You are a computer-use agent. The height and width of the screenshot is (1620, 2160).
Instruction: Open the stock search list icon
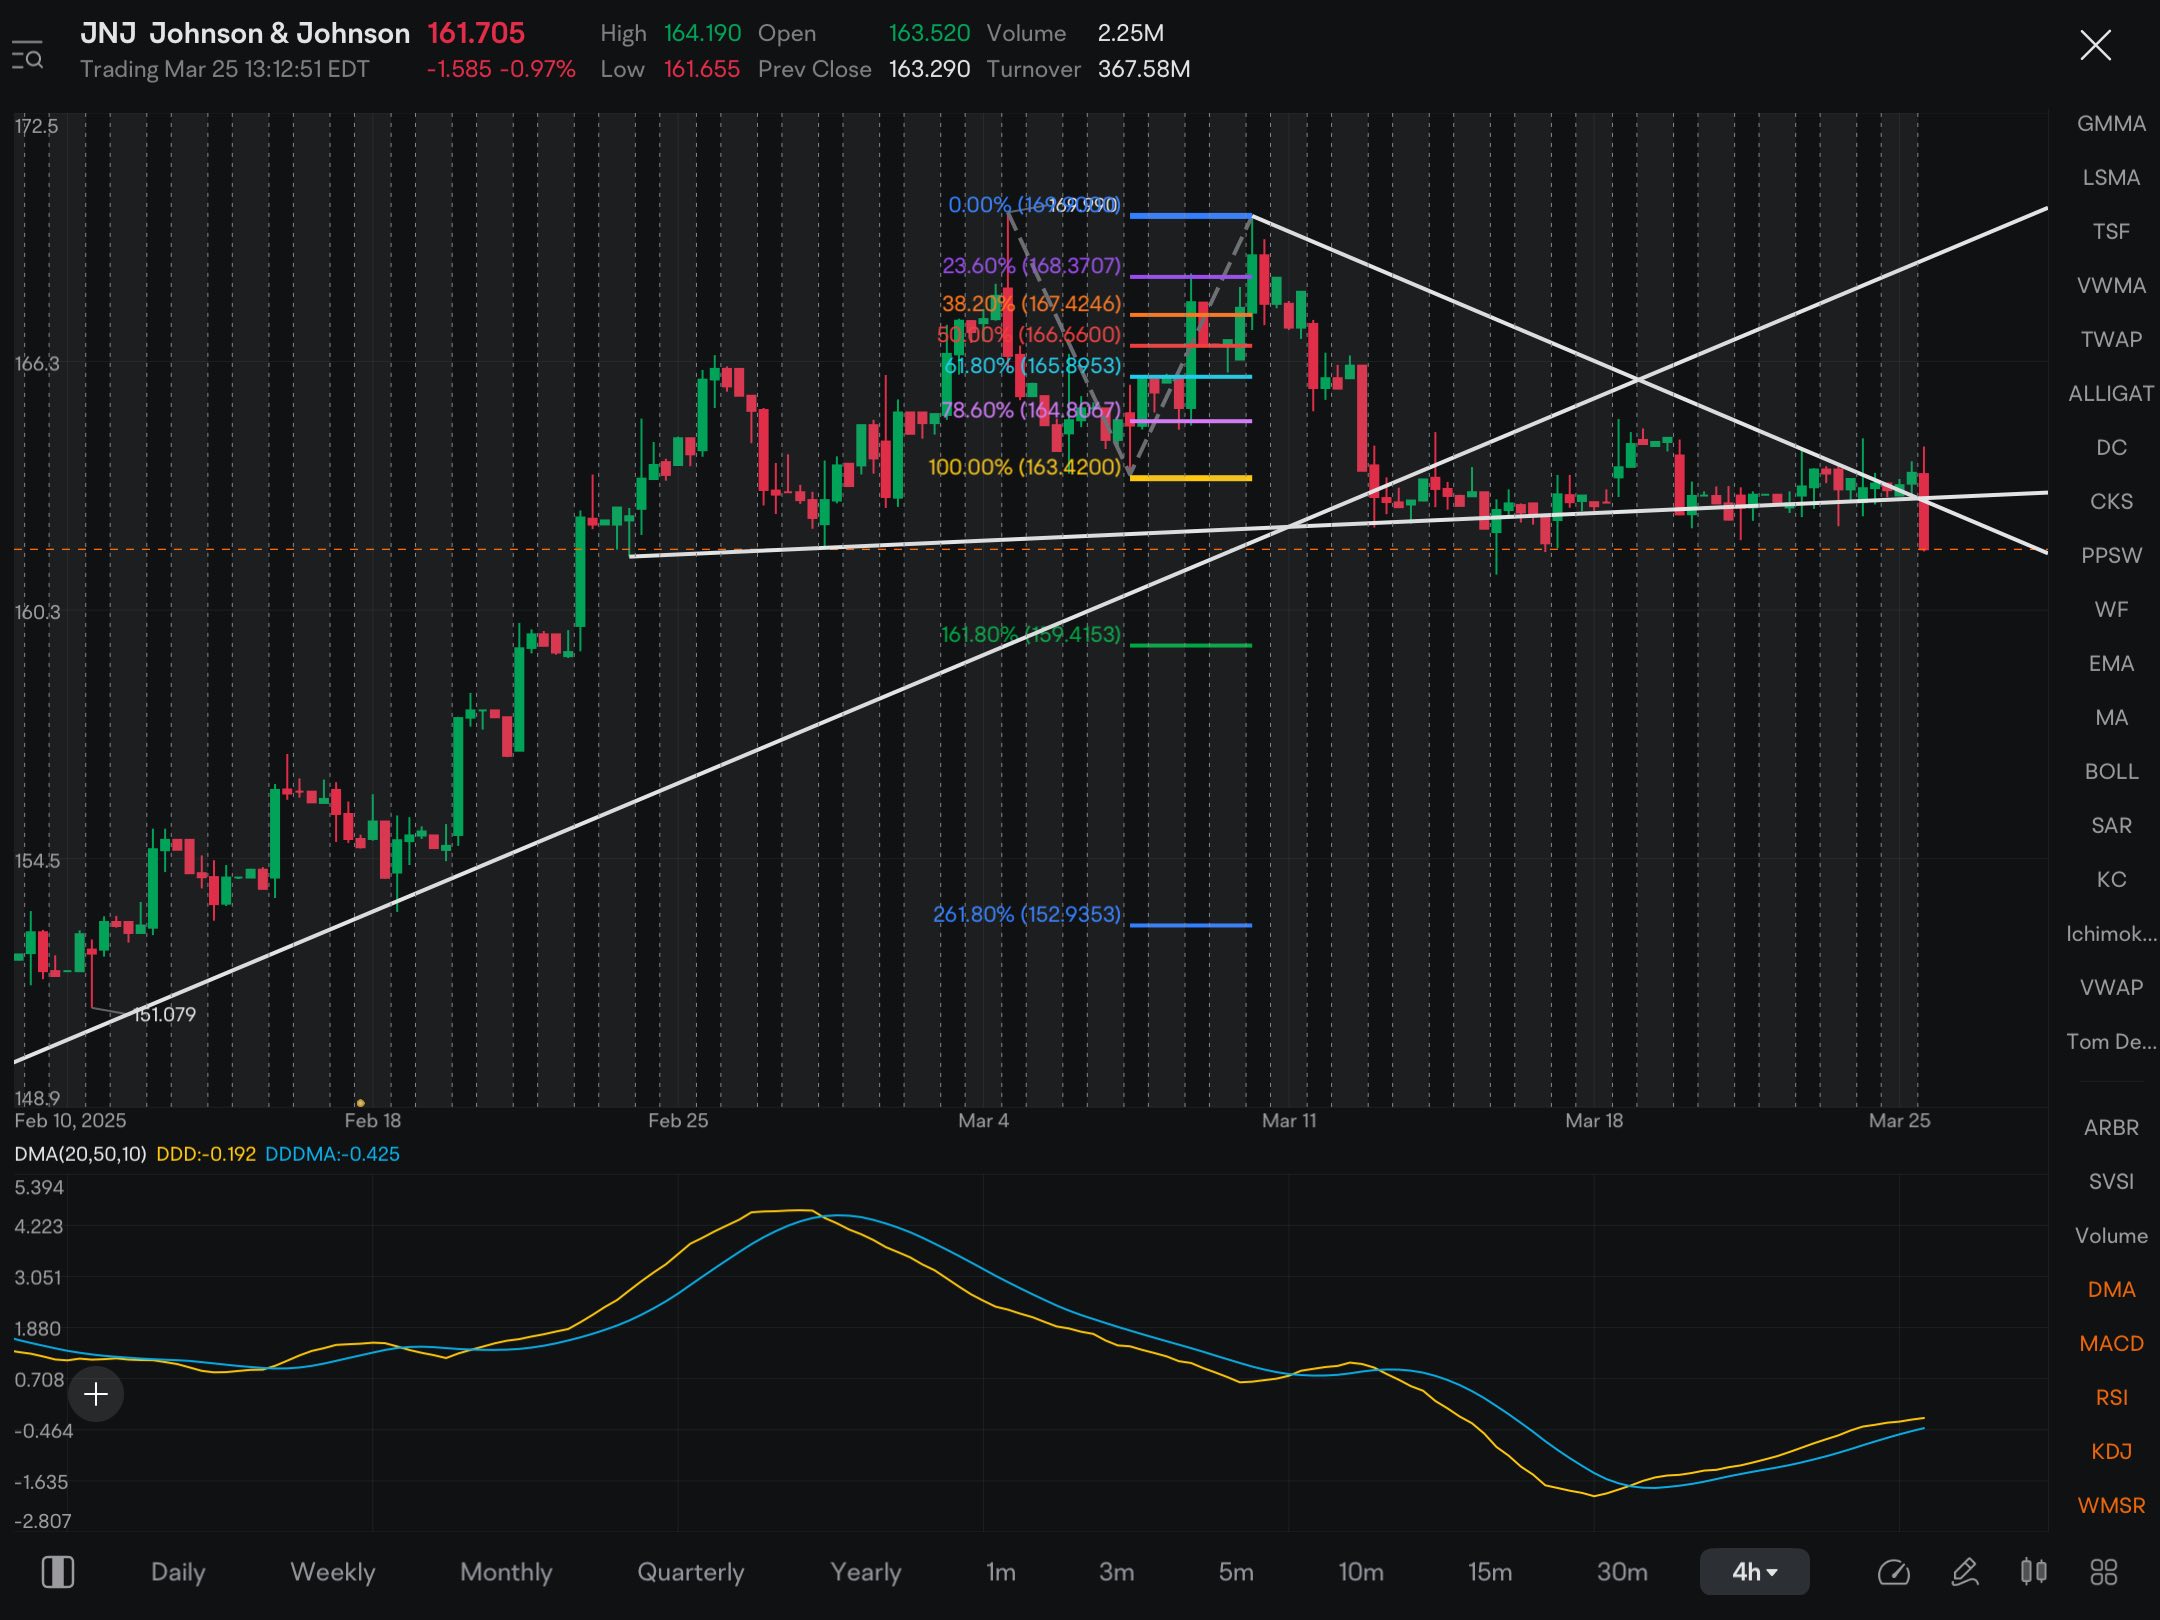click(28, 54)
